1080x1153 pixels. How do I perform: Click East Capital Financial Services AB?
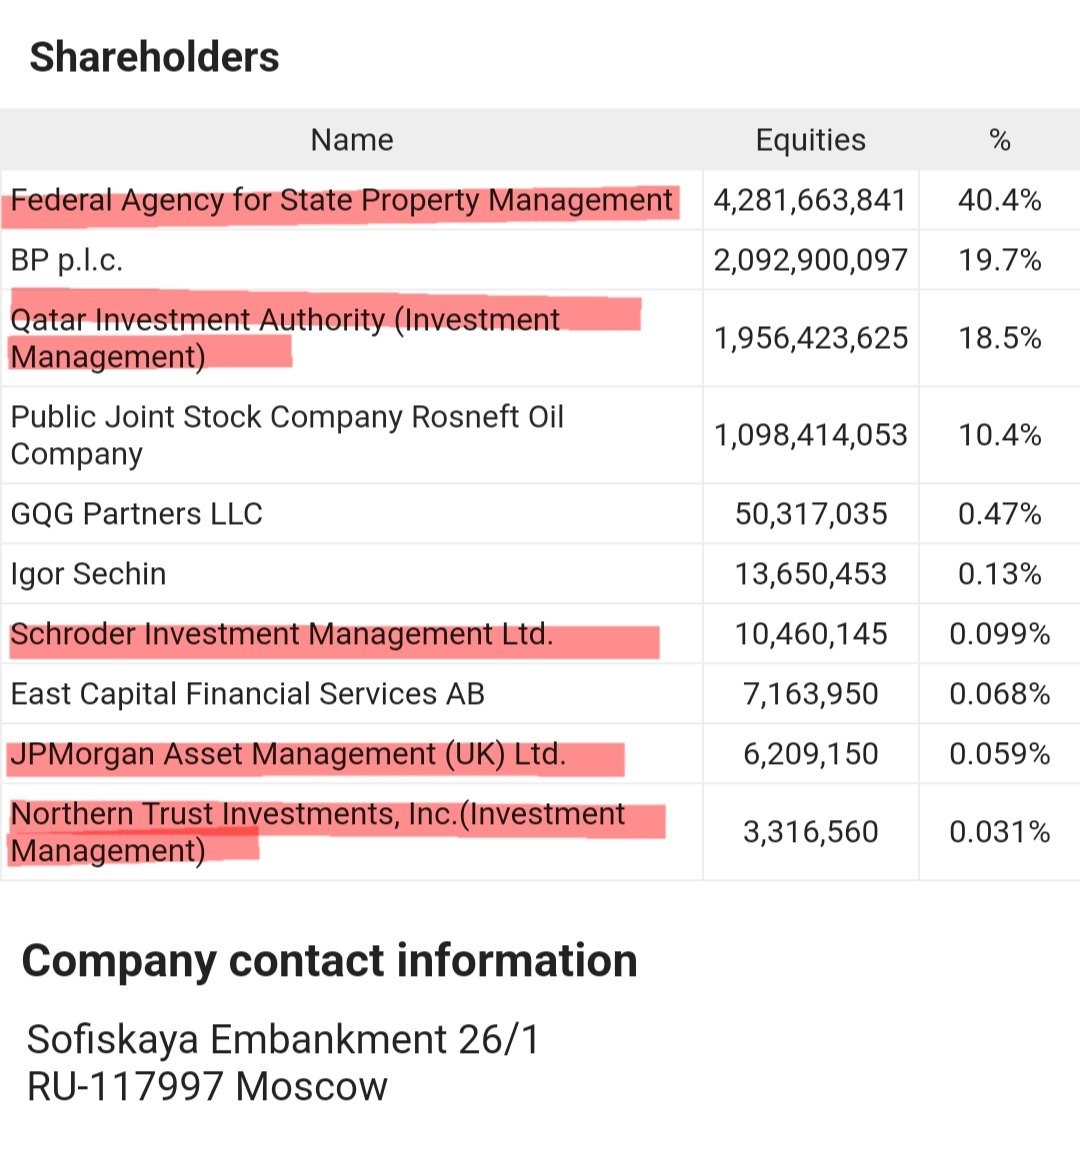pos(247,694)
